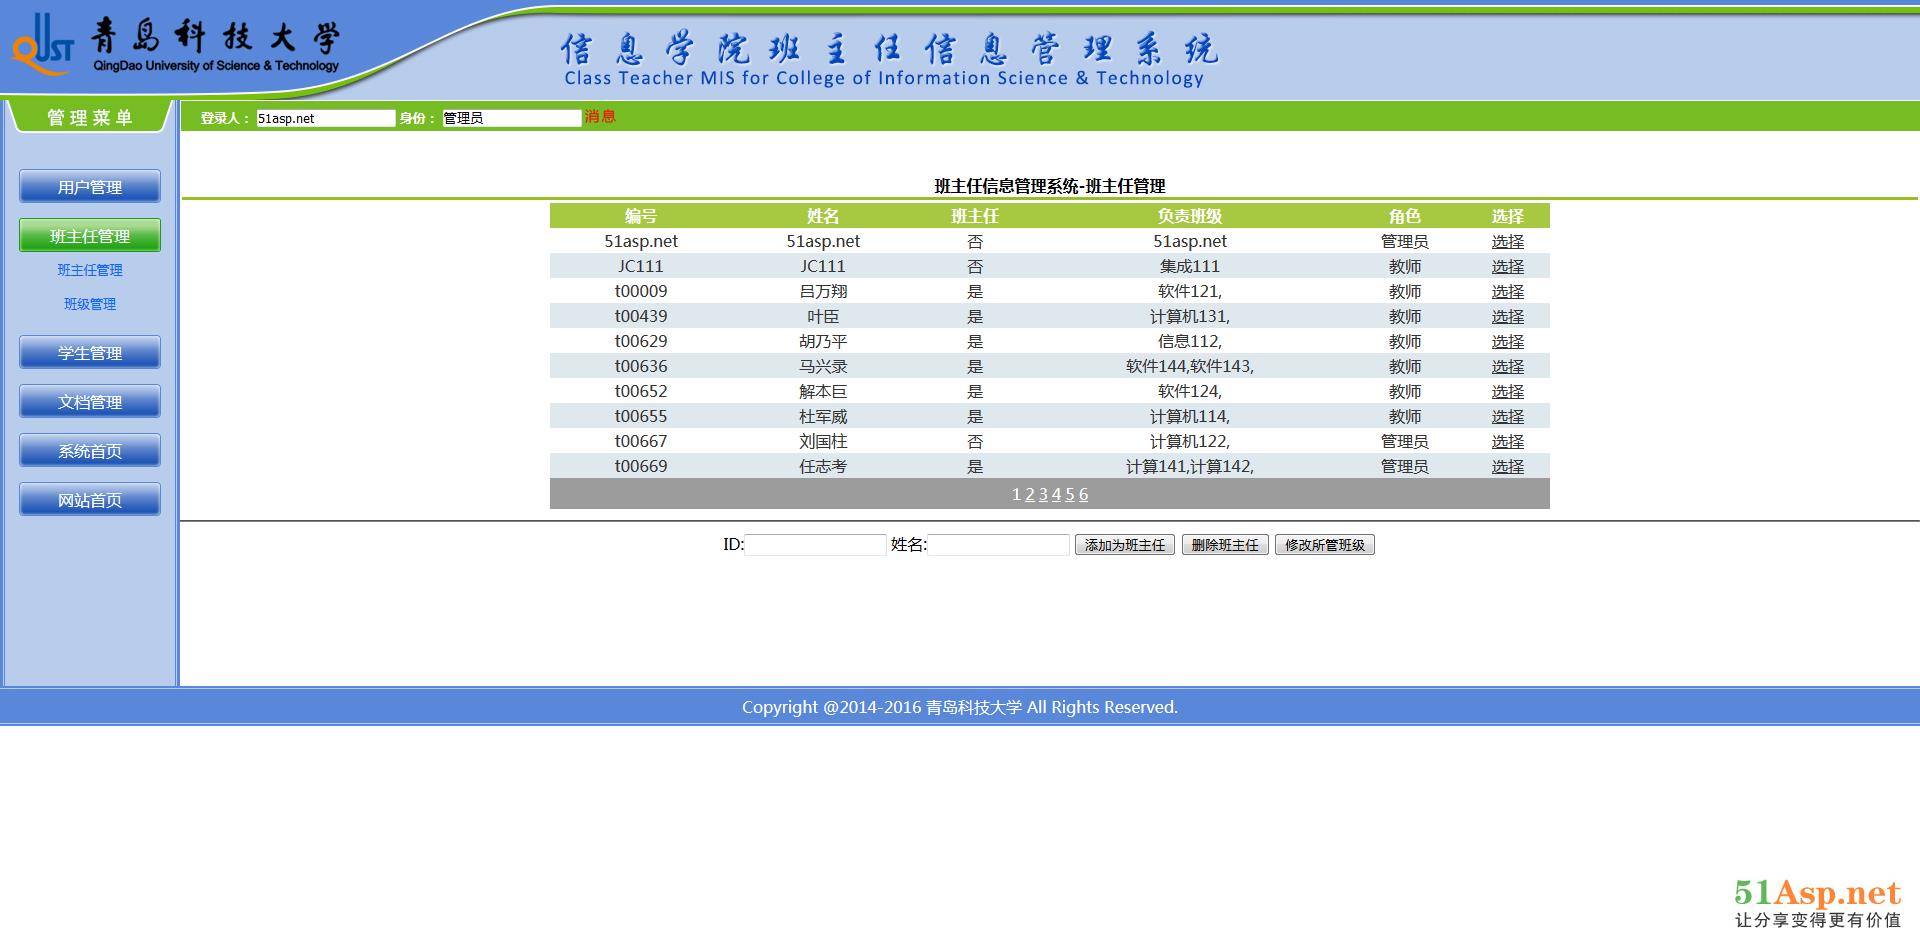Go to 网站首页
This screenshot has width=1920, height=945.
(90, 500)
